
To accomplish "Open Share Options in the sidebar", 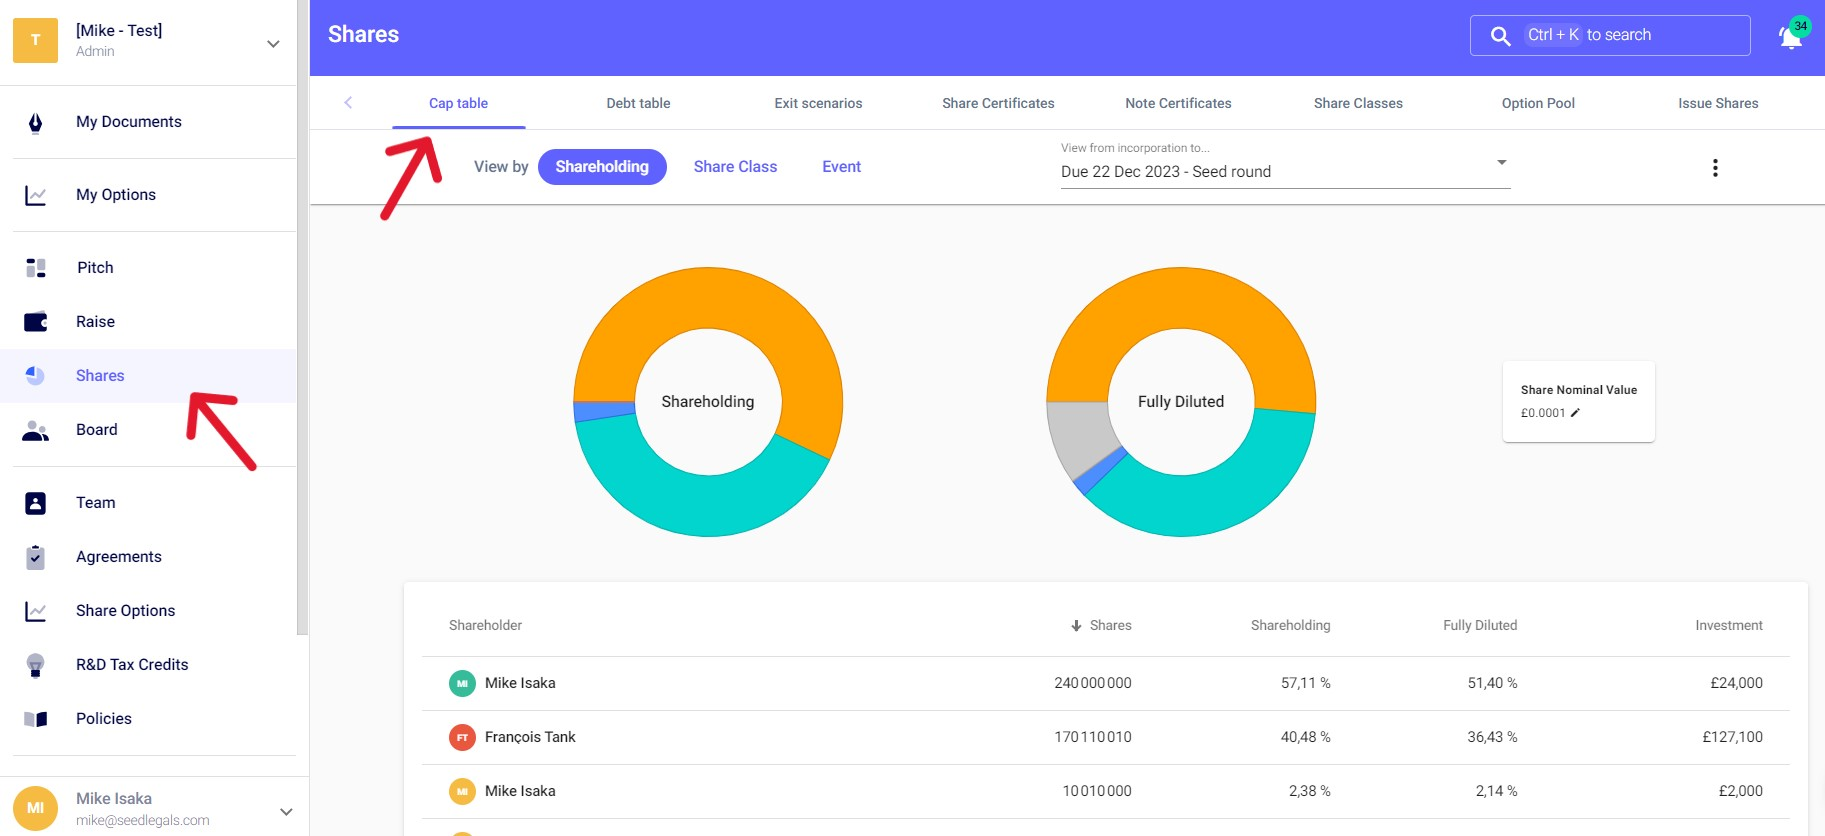I will pyautogui.click(x=125, y=611).
